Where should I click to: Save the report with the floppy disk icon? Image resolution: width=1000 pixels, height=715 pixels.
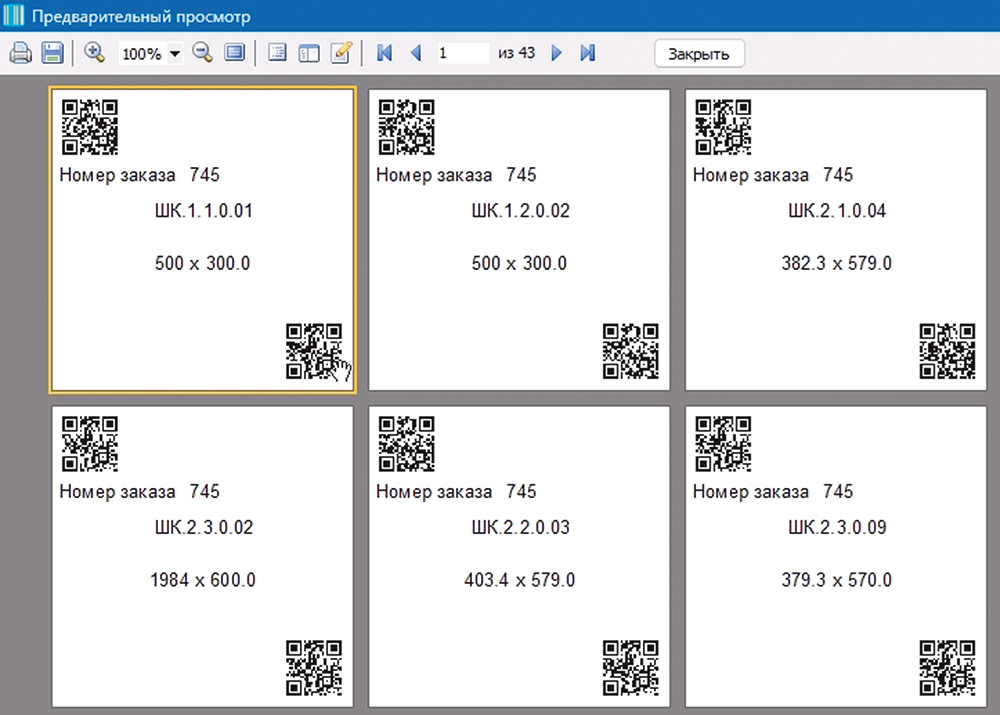coord(53,53)
